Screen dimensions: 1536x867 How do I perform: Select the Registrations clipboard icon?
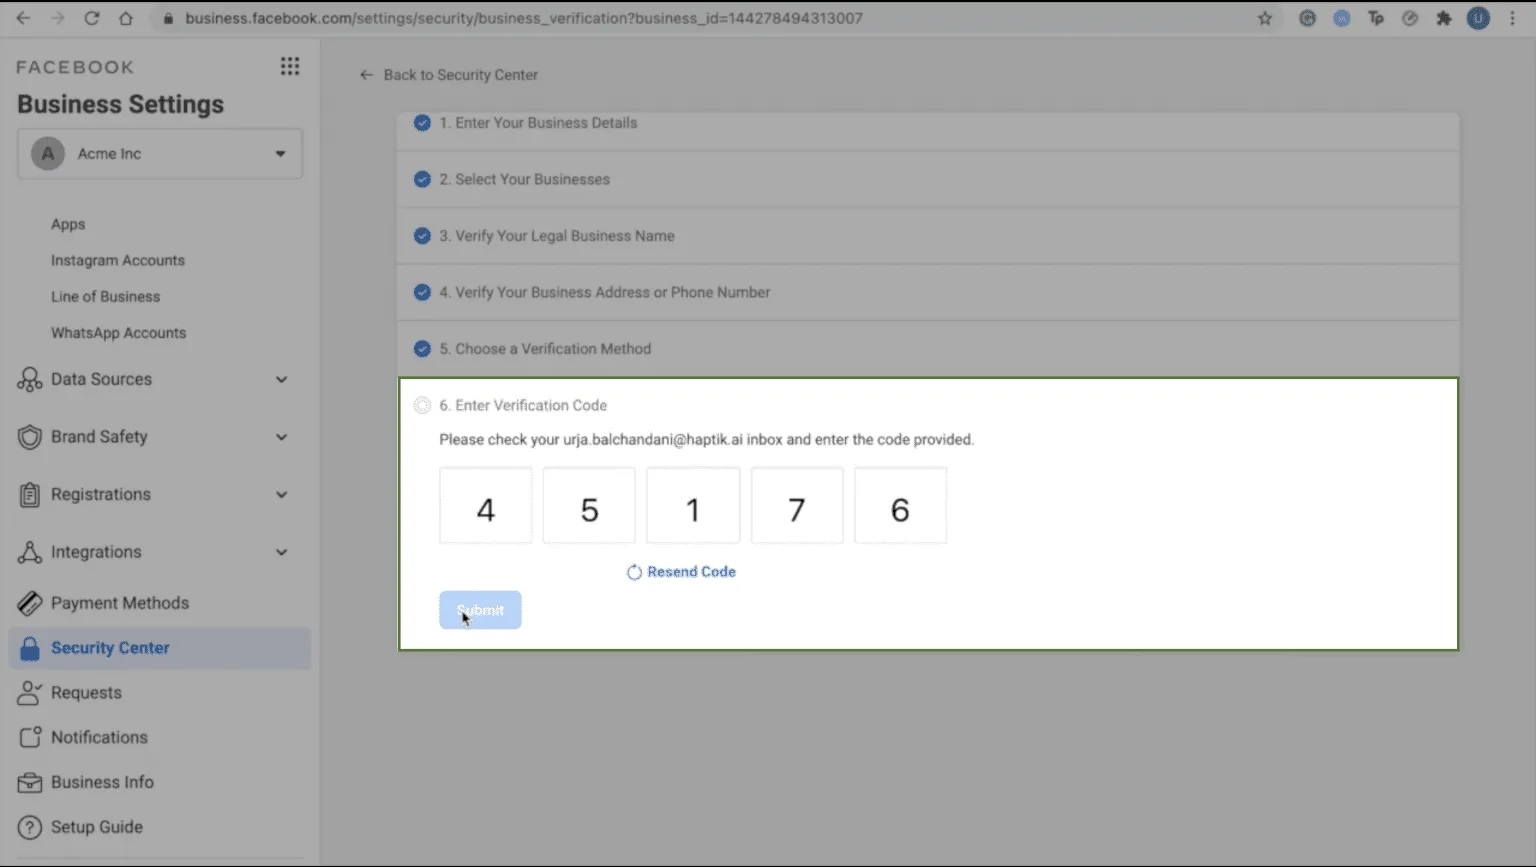[28, 494]
